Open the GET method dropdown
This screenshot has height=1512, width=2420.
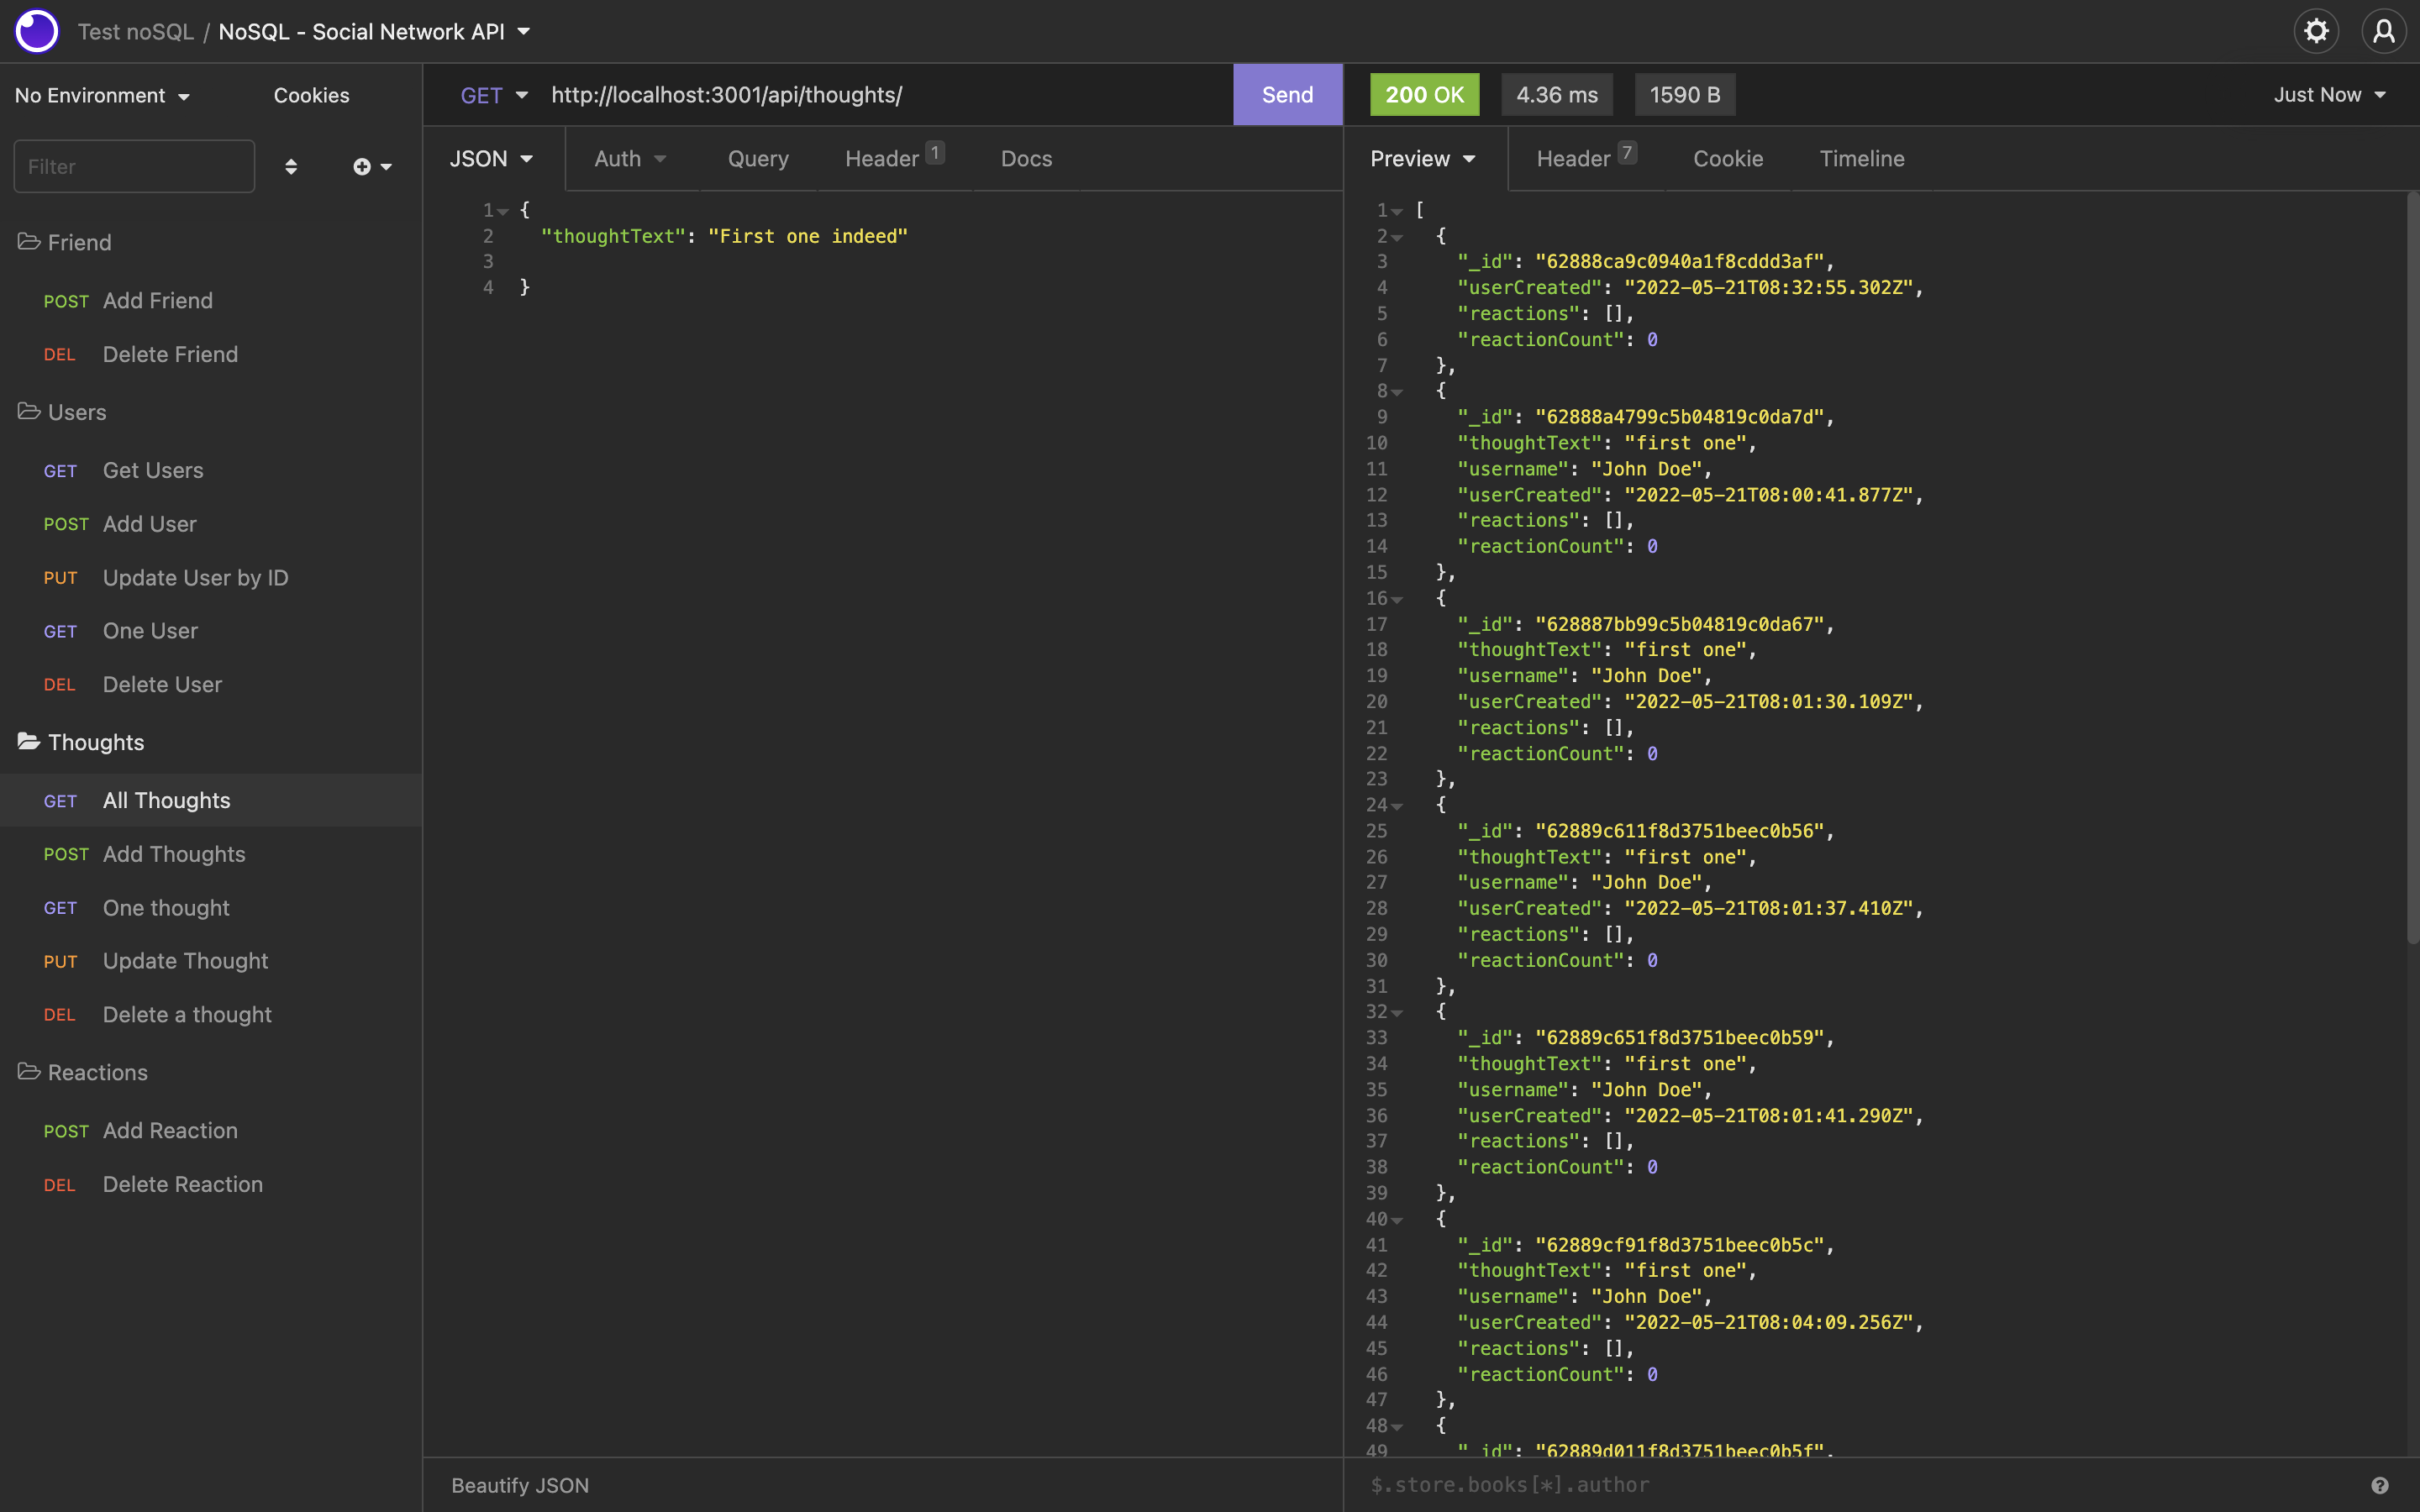(x=493, y=95)
